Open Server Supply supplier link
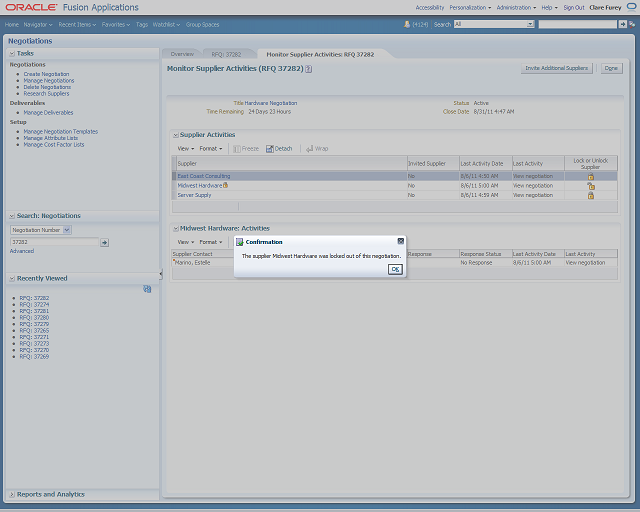This screenshot has width=640, height=512. 194,195
